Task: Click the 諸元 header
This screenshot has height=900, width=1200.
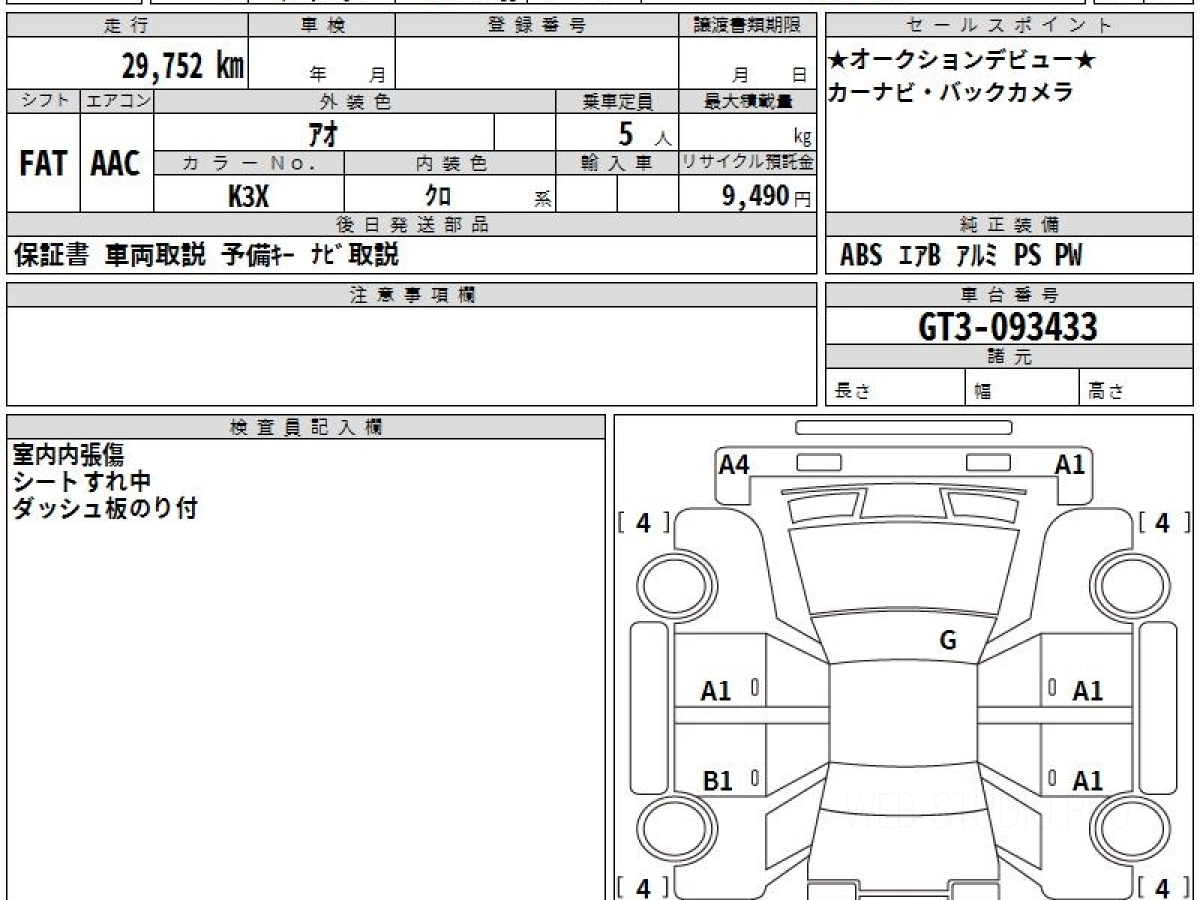Action: pyautogui.click(x=1010, y=357)
